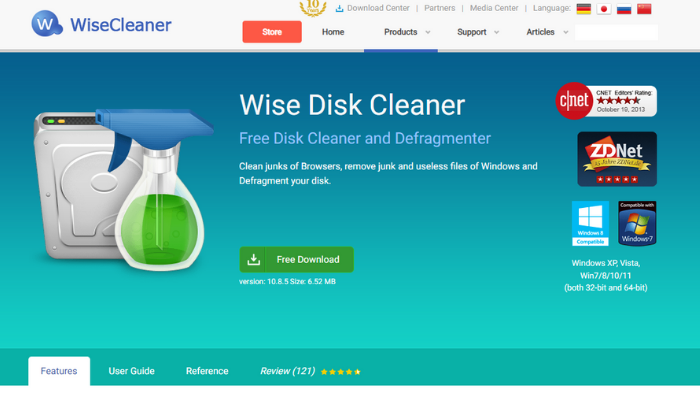This screenshot has height=400, width=700.
Task: Expand the Support dropdown menu
Action: click(478, 32)
